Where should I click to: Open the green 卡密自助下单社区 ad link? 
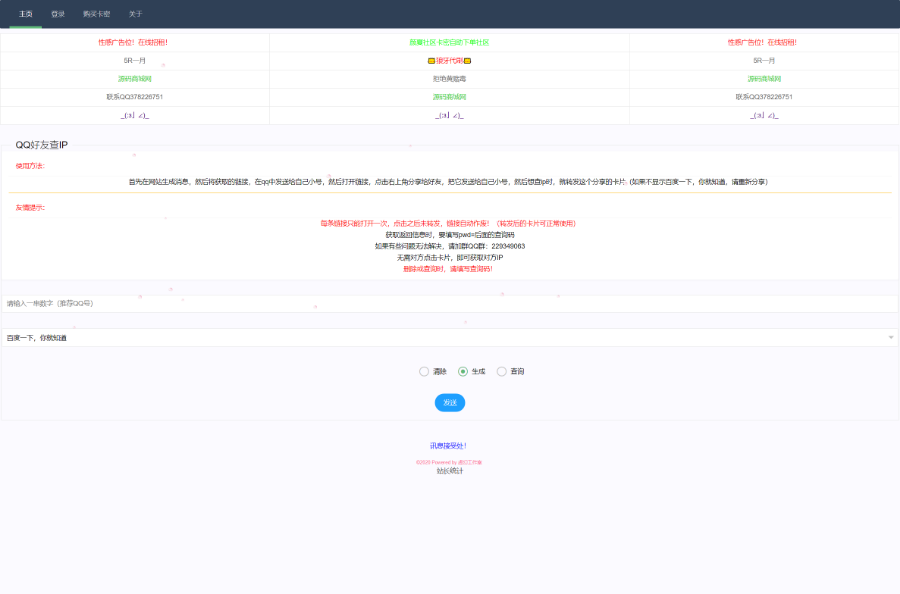click(x=449, y=42)
